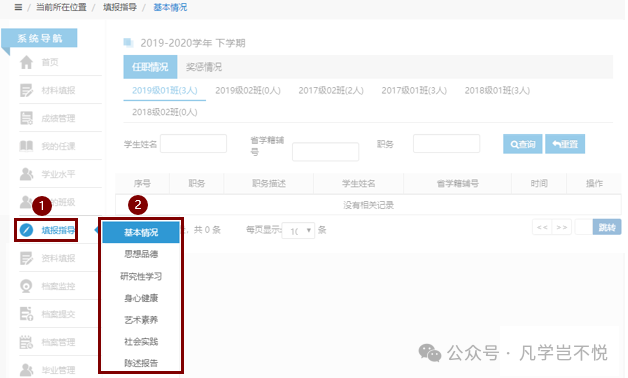Choose 思想品德 in the submenu

point(141,254)
